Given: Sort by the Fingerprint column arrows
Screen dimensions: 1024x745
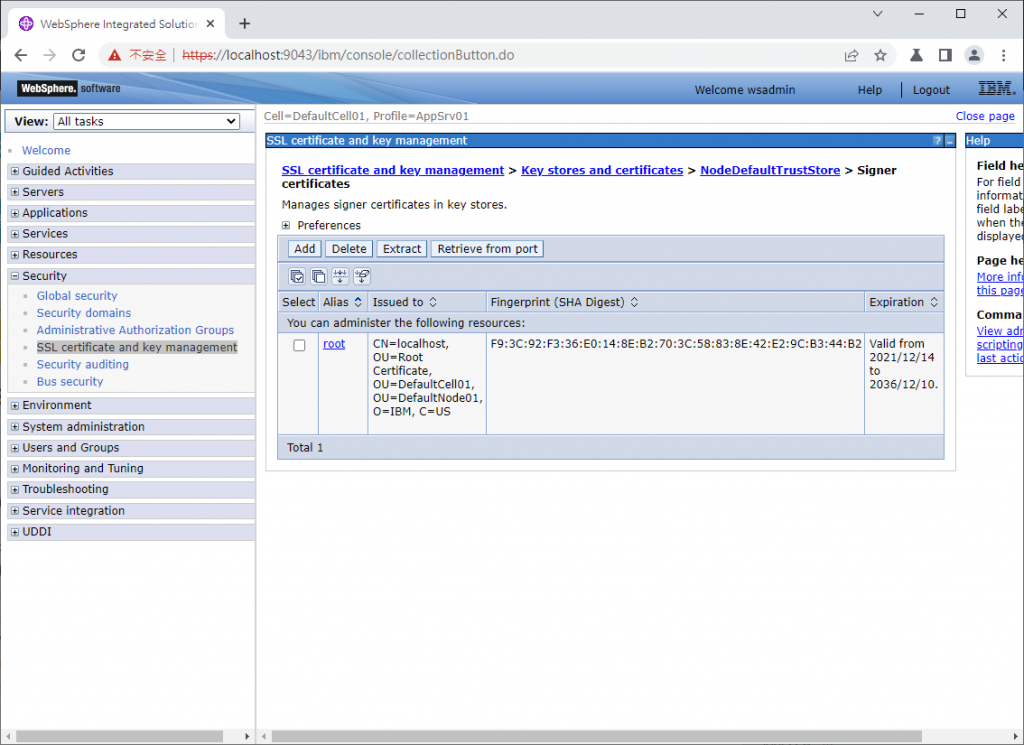Looking at the screenshot, I should (634, 302).
